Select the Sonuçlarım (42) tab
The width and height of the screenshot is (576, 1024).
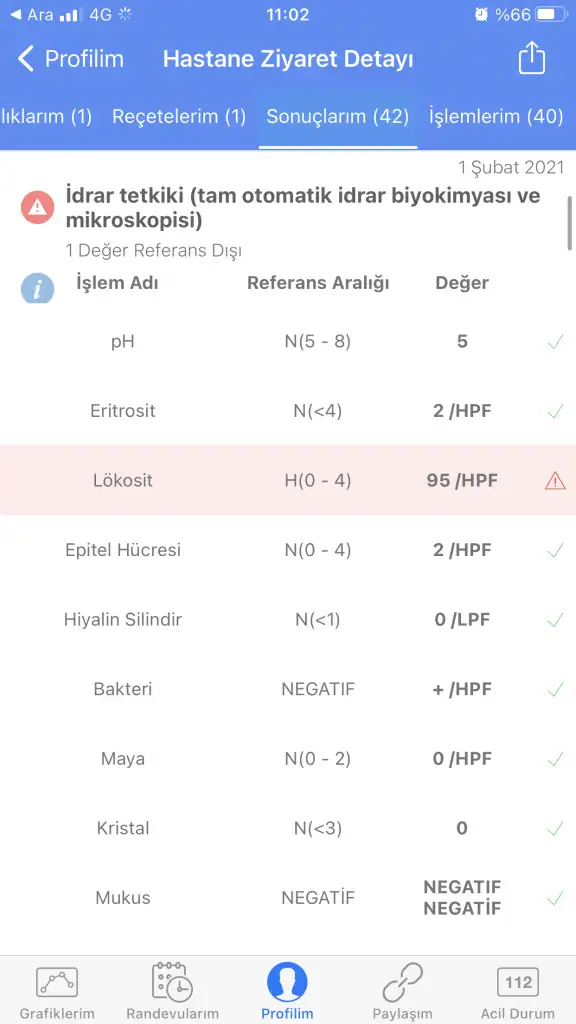coord(338,117)
